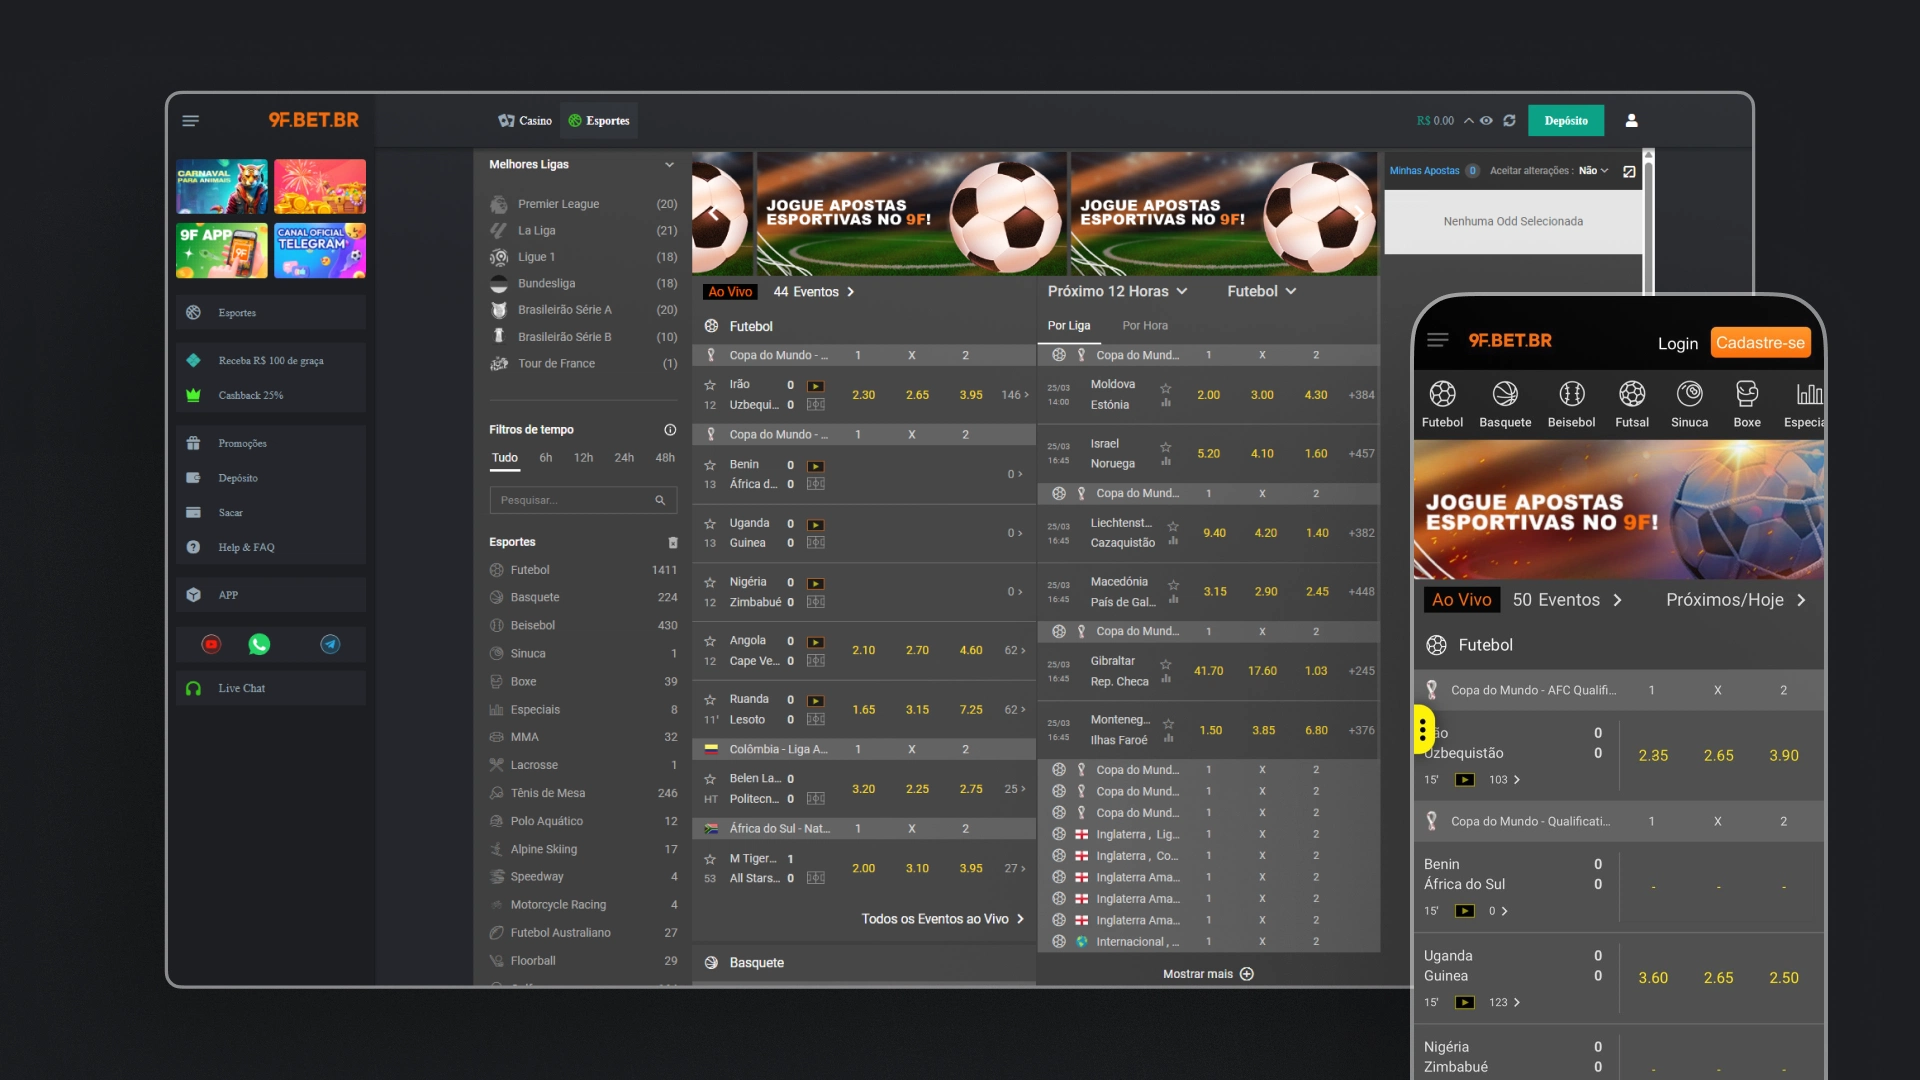Image resolution: width=1920 pixels, height=1080 pixels.
Task: Click the info icon beside Filtros de tempo
Action: [x=670, y=430]
